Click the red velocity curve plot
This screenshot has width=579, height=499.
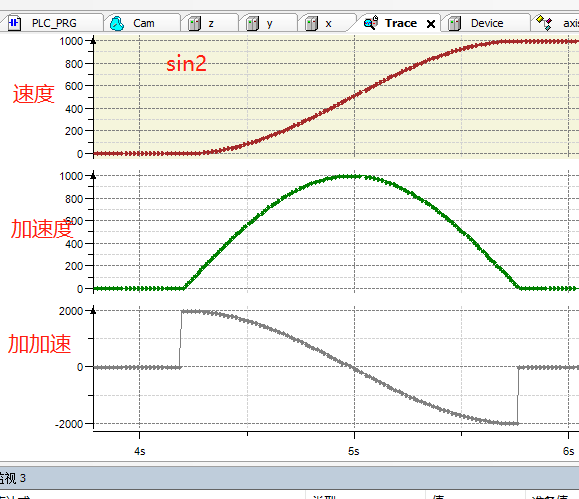click(x=336, y=98)
